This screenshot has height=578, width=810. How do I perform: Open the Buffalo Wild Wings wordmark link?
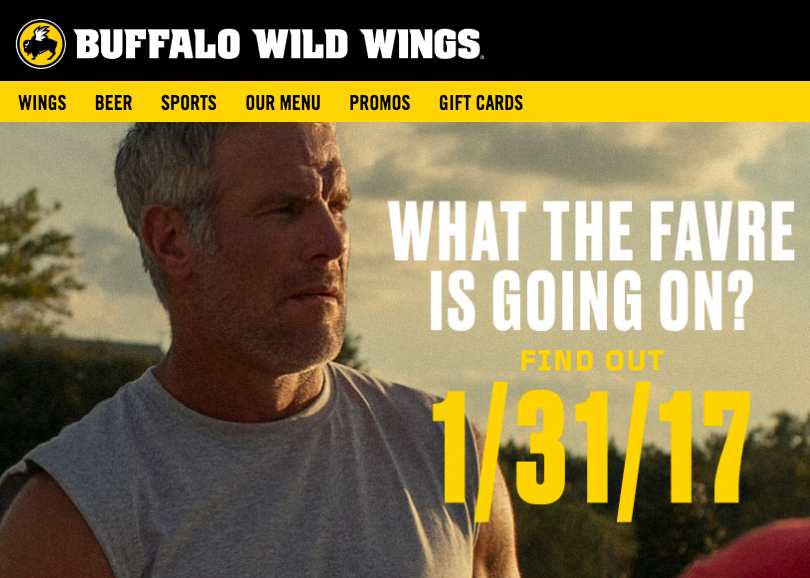(278, 44)
